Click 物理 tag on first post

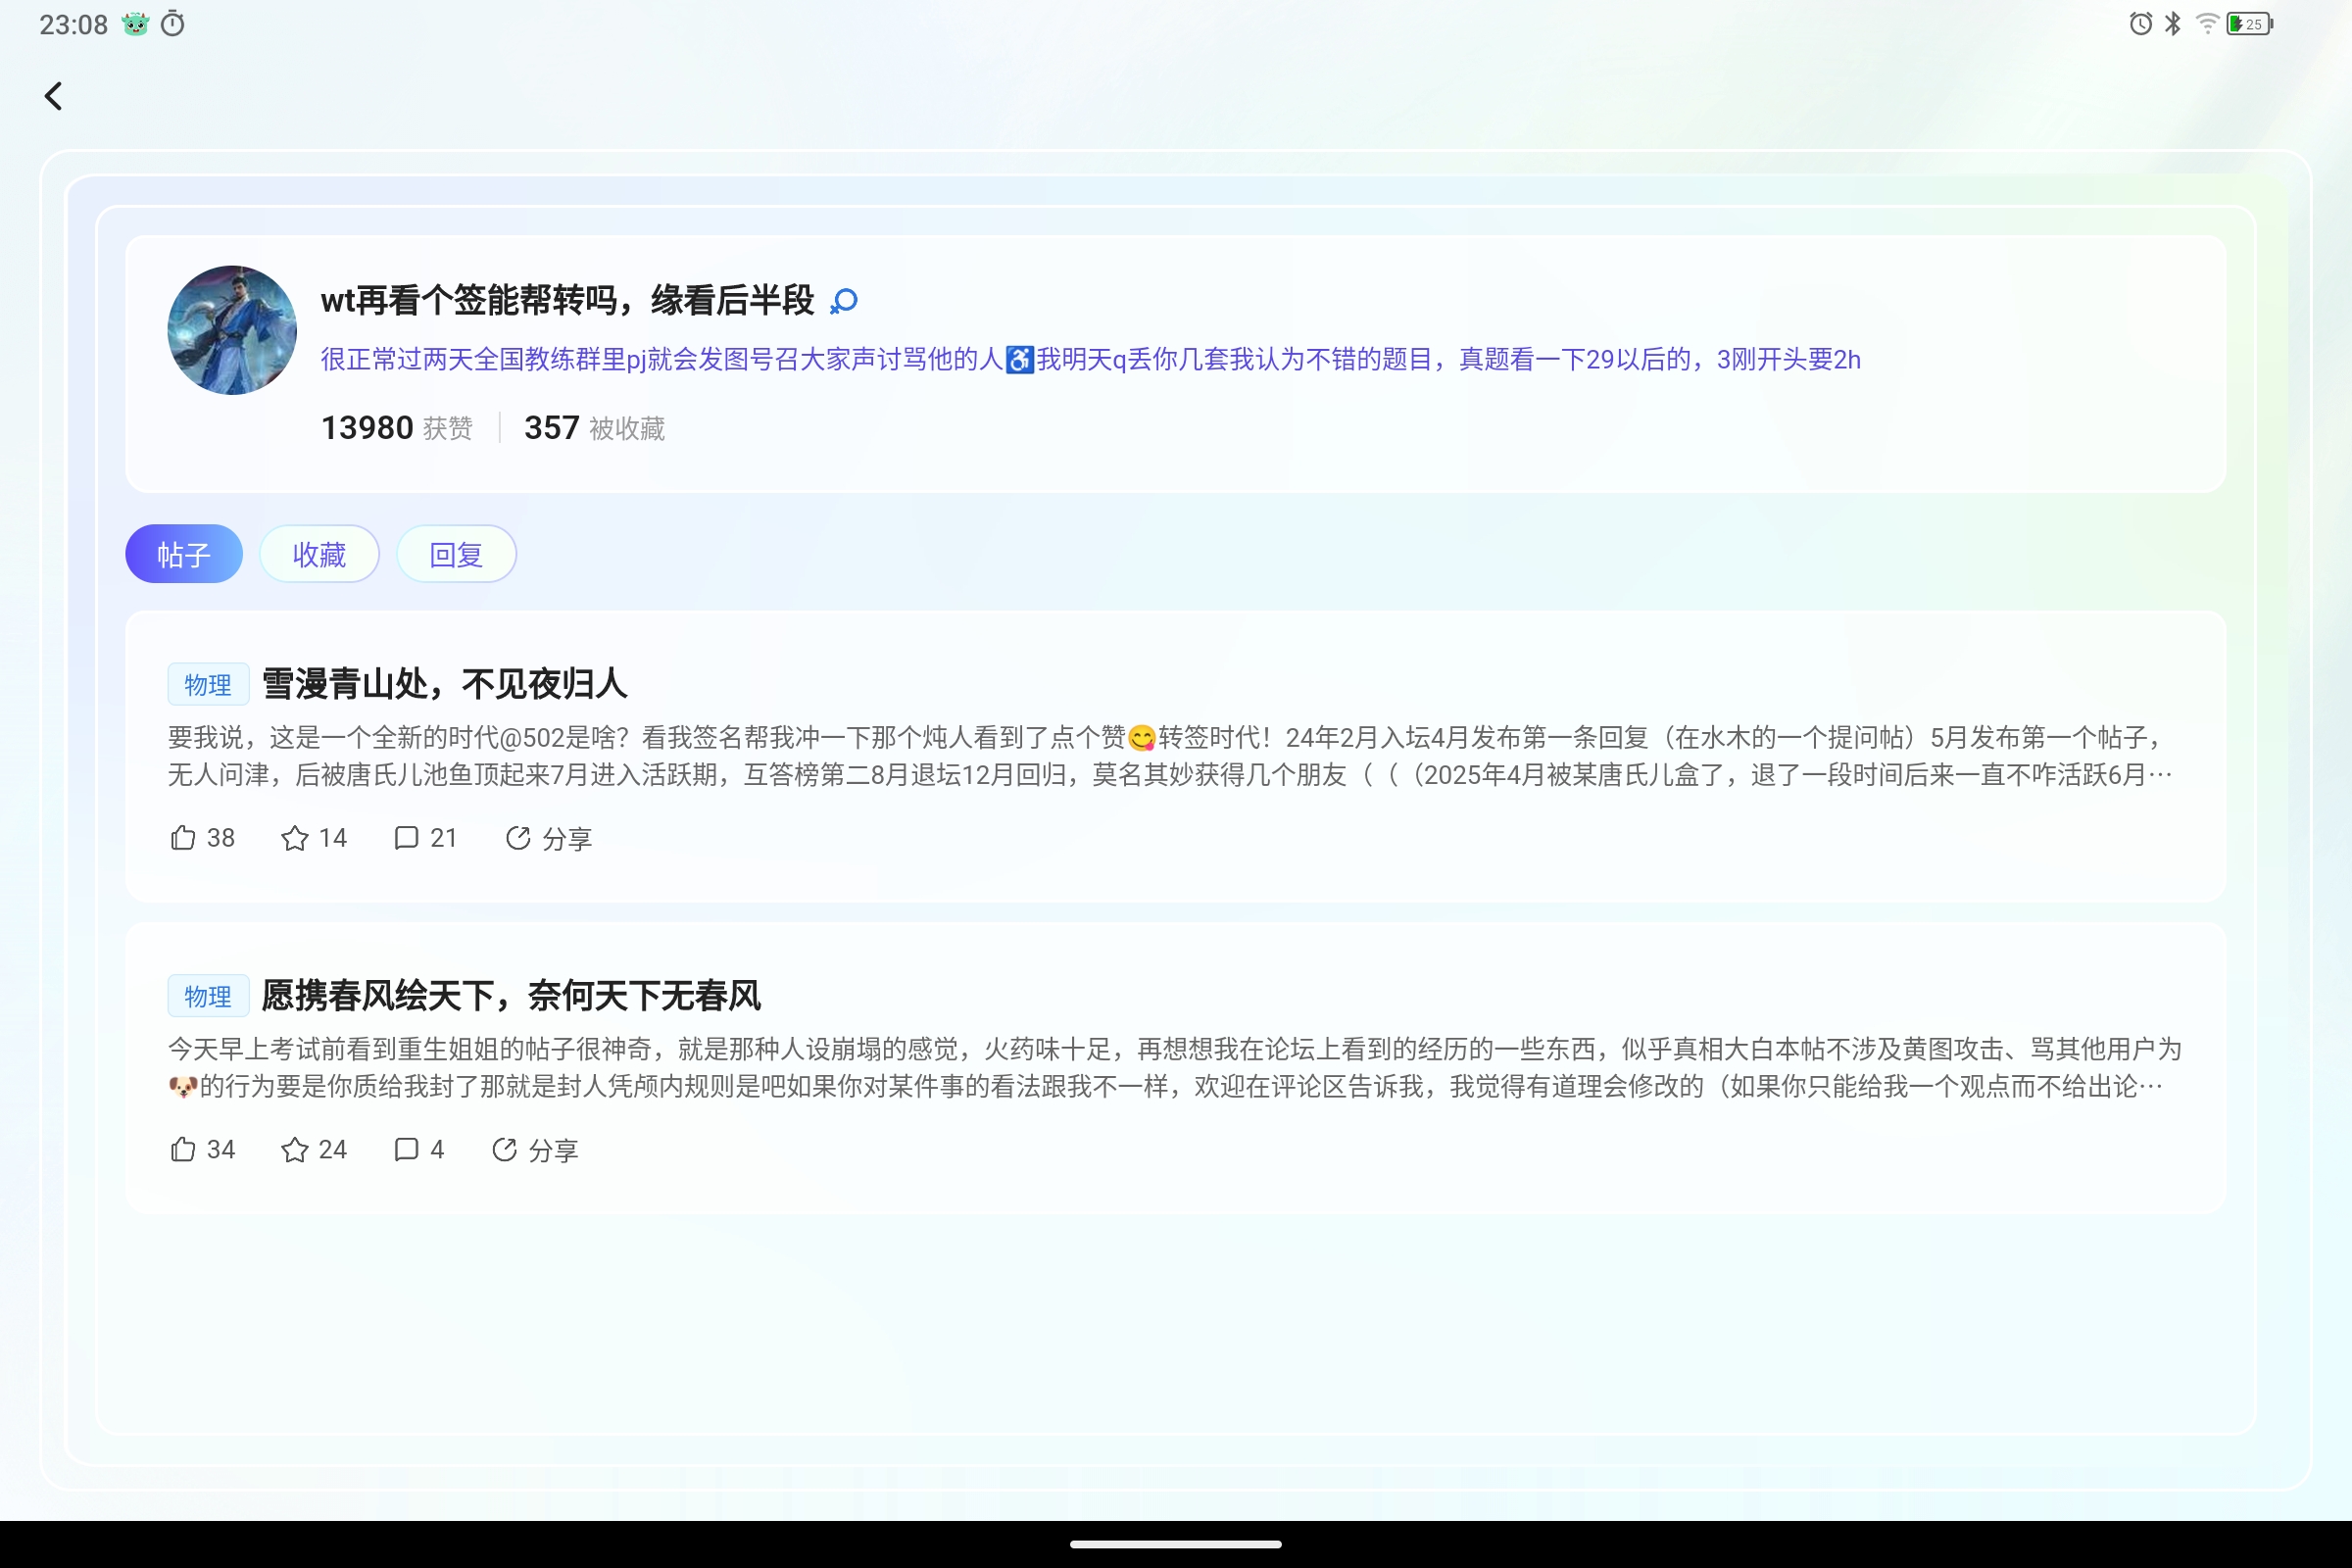pyautogui.click(x=207, y=685)
